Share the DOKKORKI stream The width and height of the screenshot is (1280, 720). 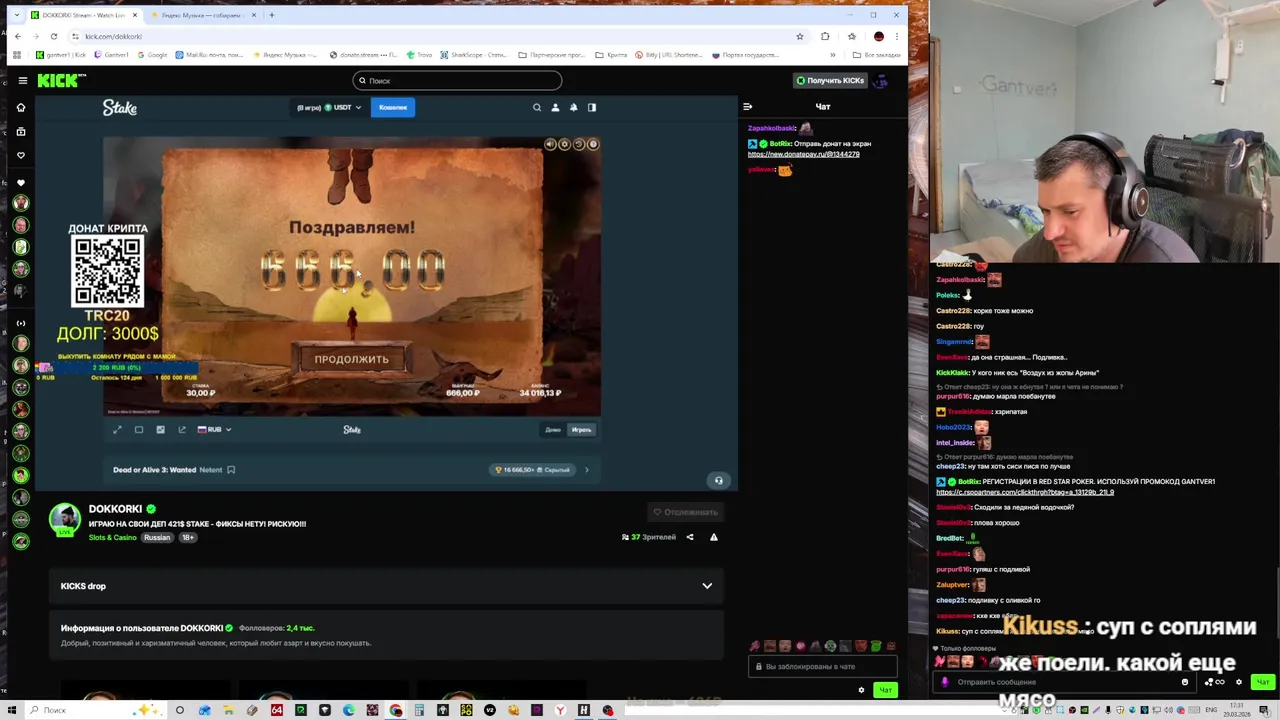point(689,537)
